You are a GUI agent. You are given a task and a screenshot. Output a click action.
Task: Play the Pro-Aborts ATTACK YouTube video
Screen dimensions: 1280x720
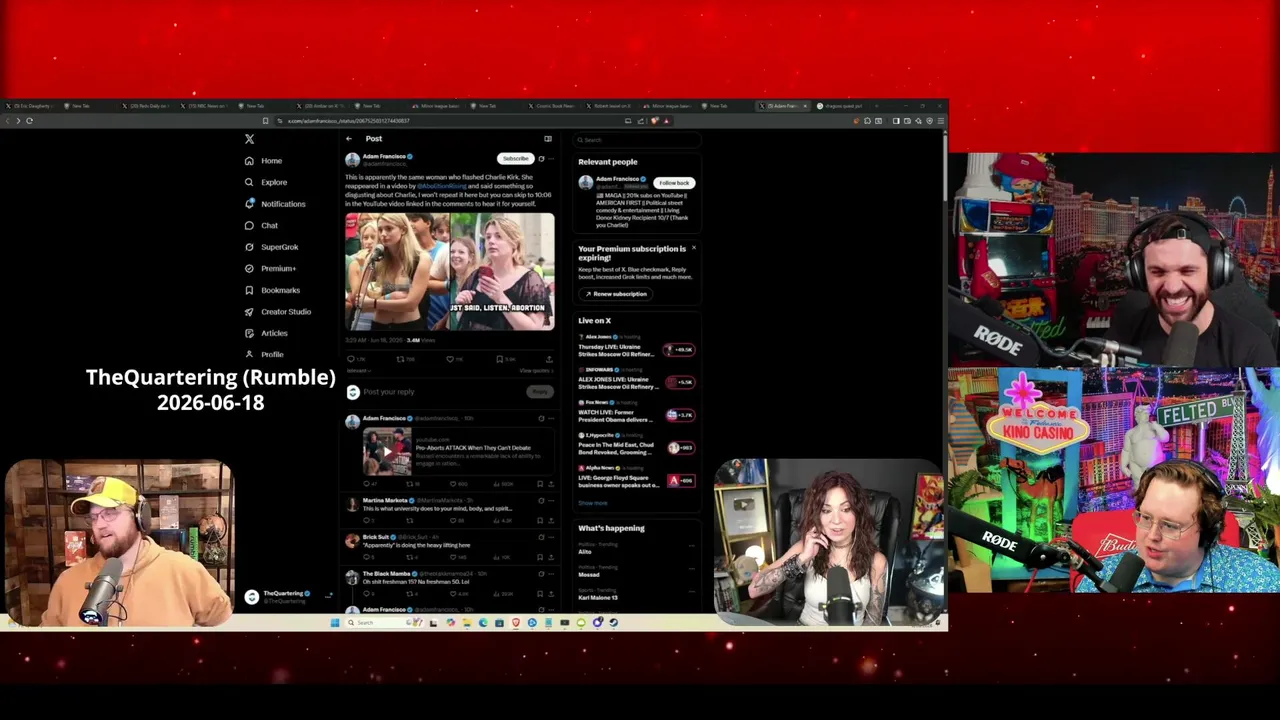(387, 451)
